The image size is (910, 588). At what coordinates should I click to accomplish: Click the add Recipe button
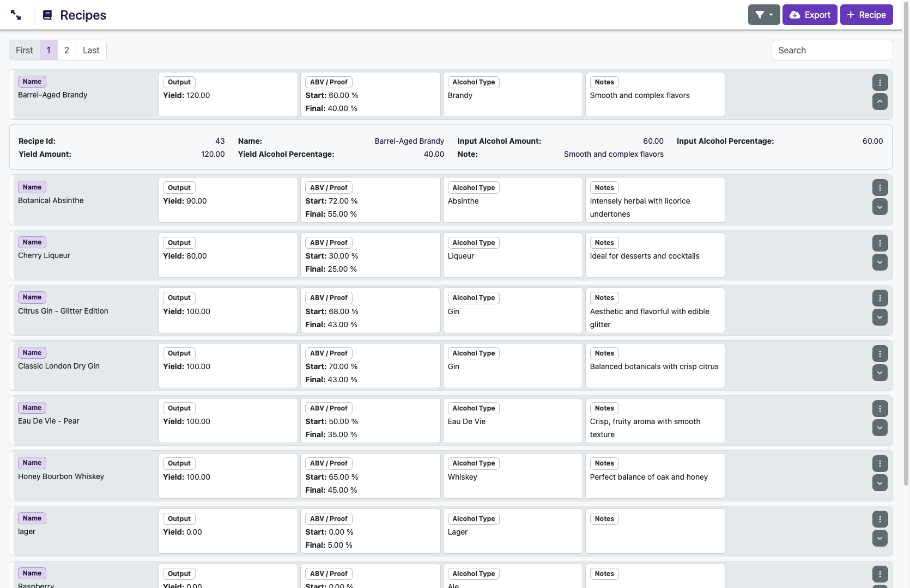tap(866, 15)
